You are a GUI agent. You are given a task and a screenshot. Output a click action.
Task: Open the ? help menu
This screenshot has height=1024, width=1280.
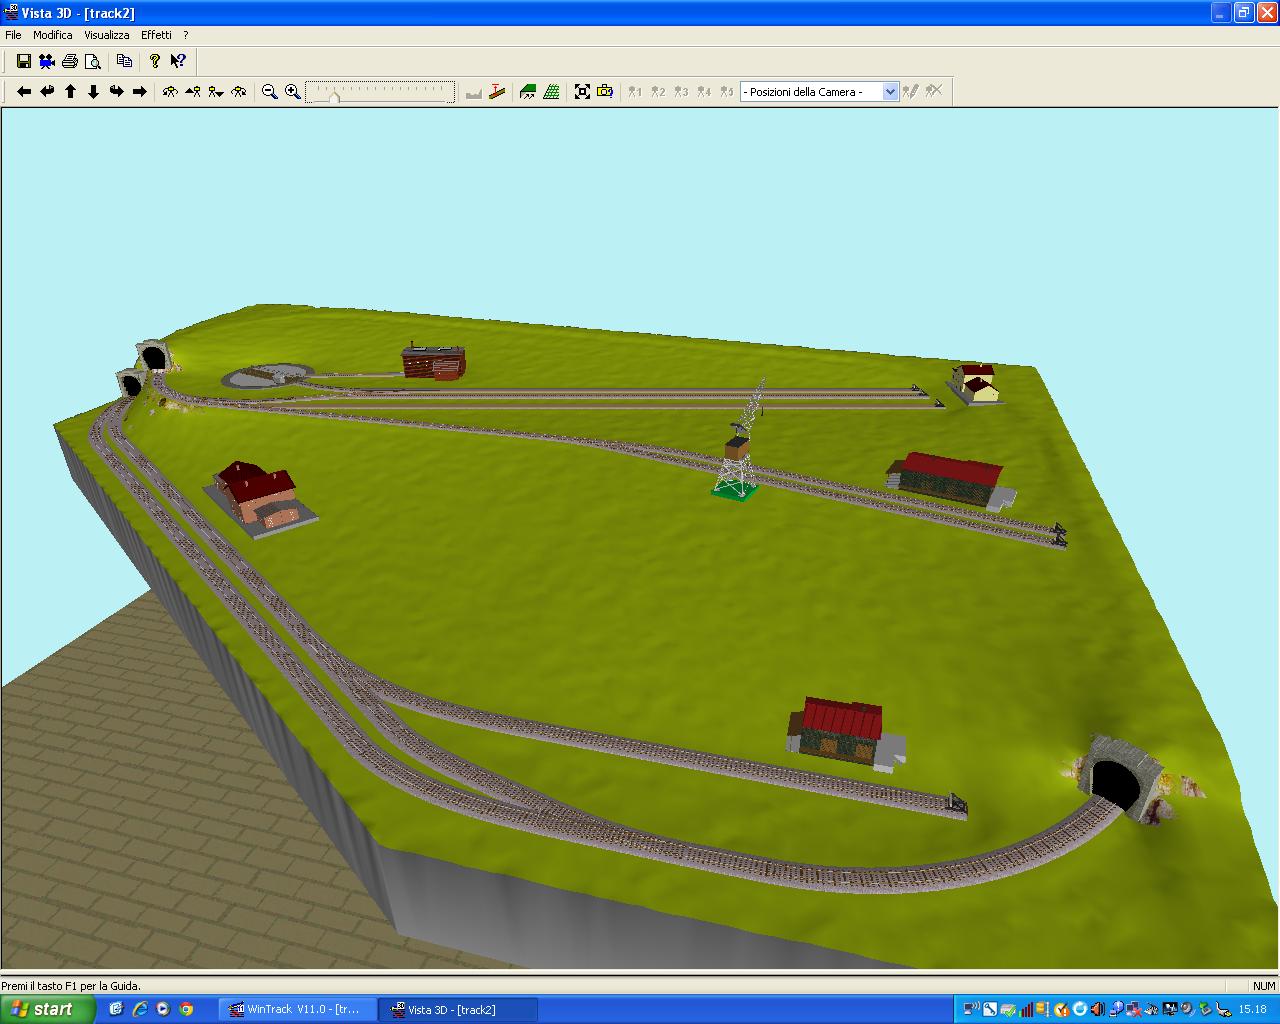pos(186,35)
